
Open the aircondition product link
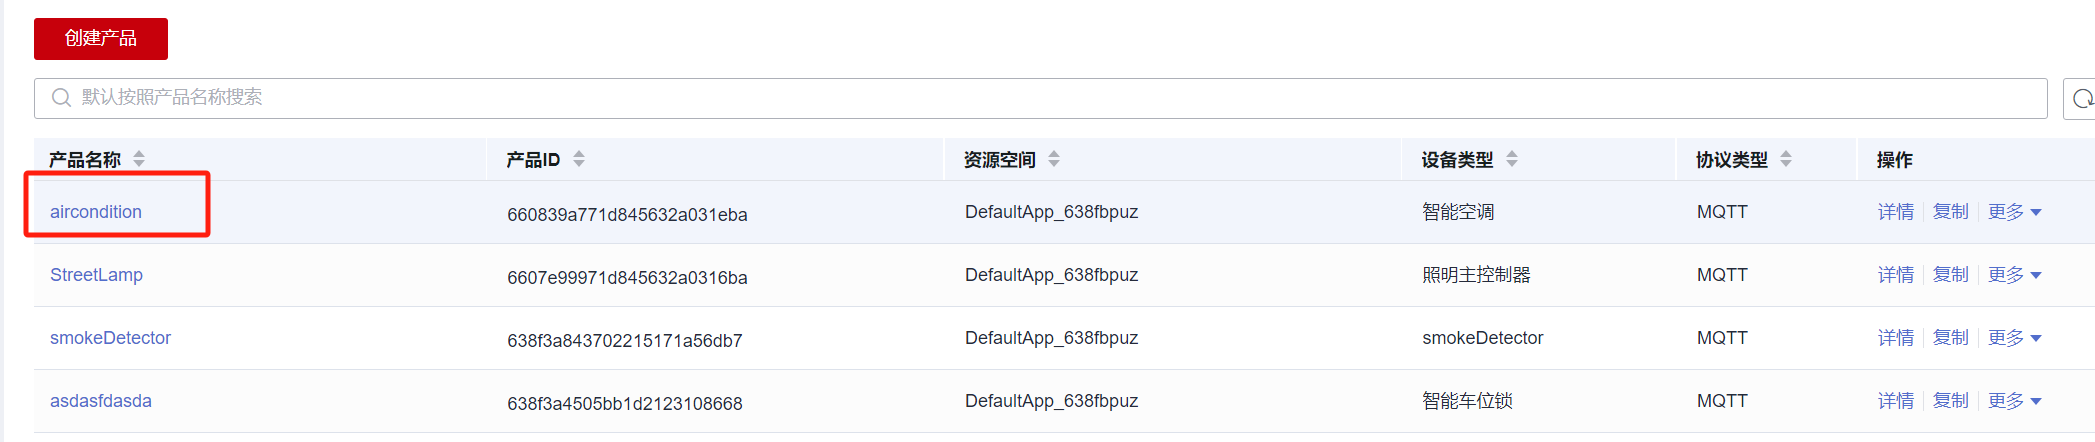[x=96, y=212]
